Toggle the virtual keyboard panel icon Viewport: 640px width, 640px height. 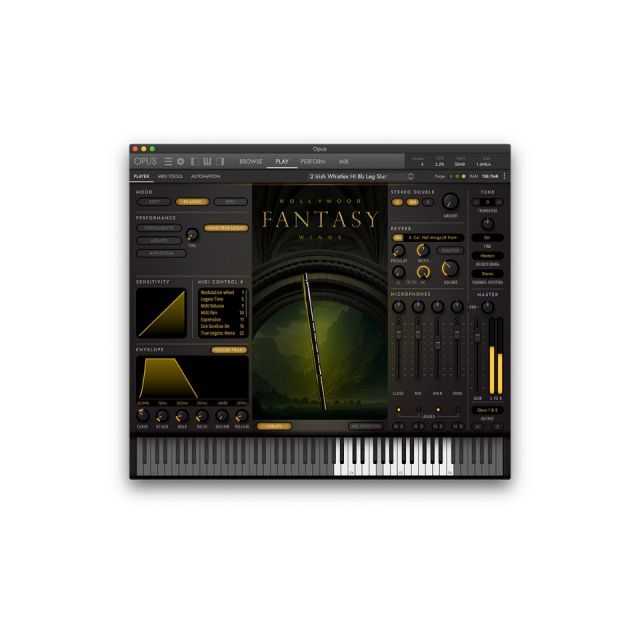[207, 162]
